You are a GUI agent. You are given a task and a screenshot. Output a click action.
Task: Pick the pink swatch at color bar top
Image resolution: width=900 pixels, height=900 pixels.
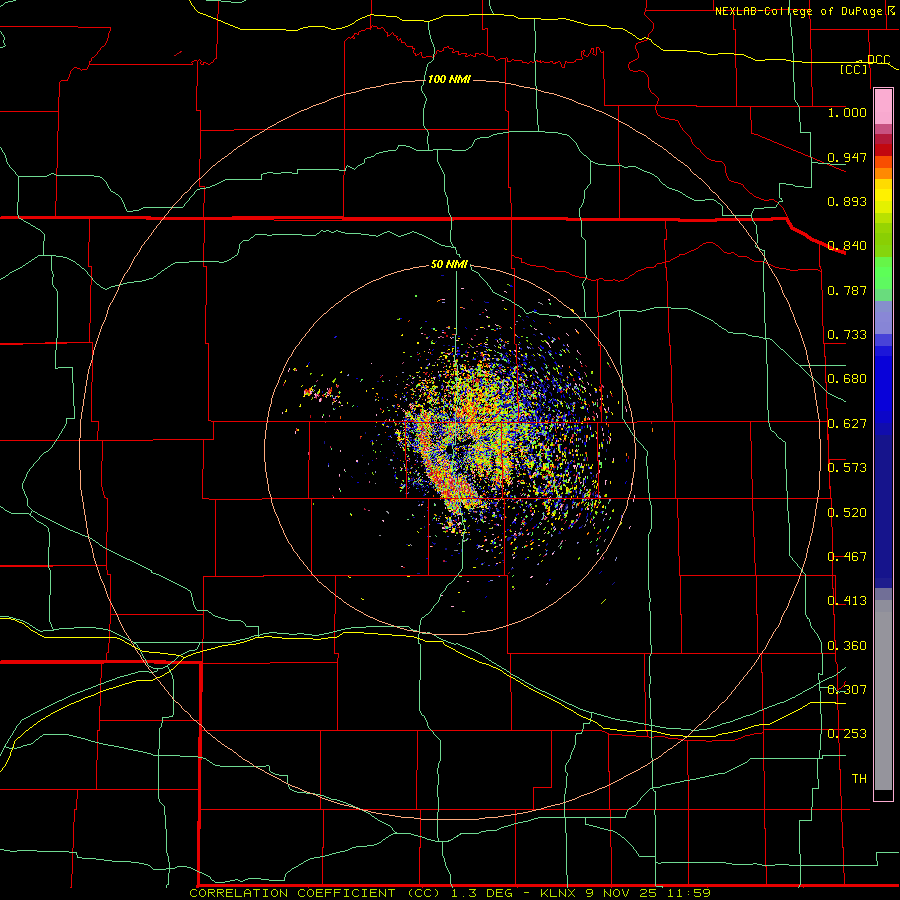coord(883,107)
